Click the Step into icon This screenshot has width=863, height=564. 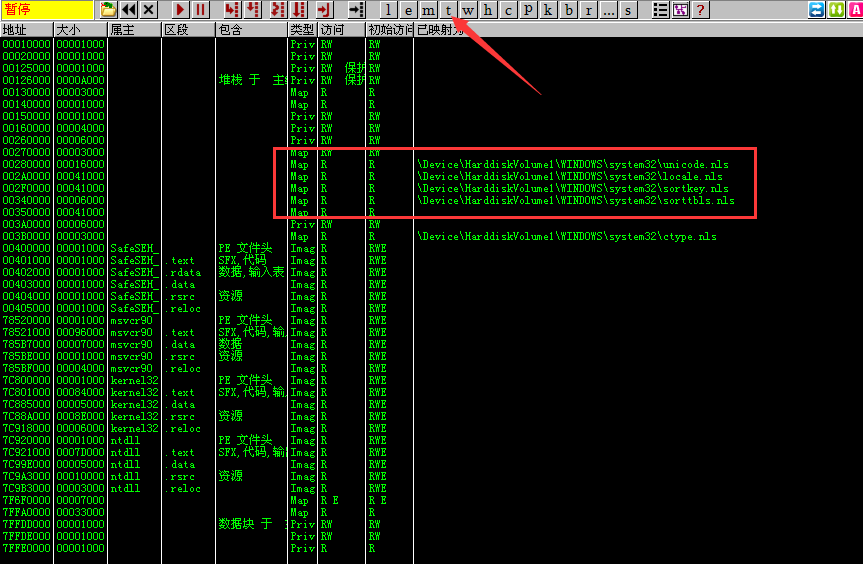pyautogui.click(x=233, y=10)
